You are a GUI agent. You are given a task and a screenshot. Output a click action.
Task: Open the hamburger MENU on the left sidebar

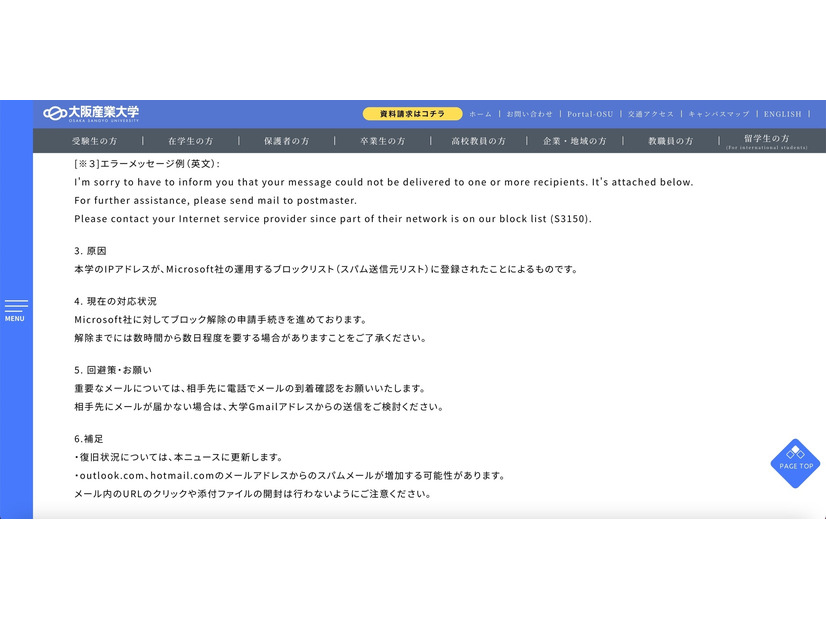click(x=14, y=310)
